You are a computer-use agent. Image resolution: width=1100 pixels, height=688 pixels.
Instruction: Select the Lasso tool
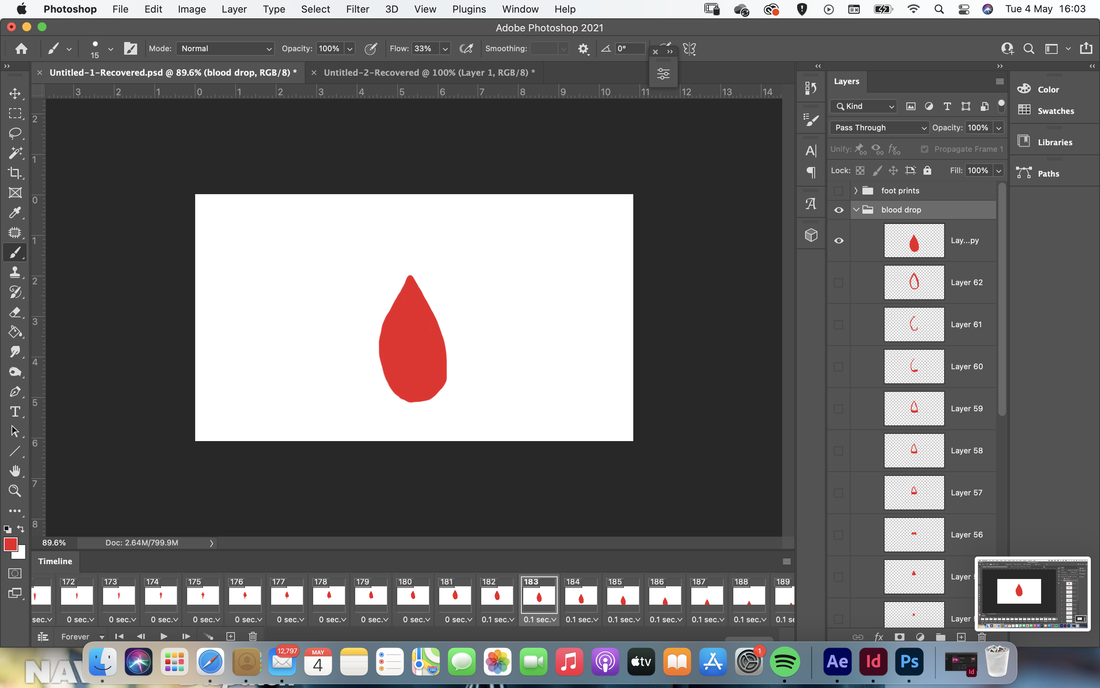tap(15, 133)
